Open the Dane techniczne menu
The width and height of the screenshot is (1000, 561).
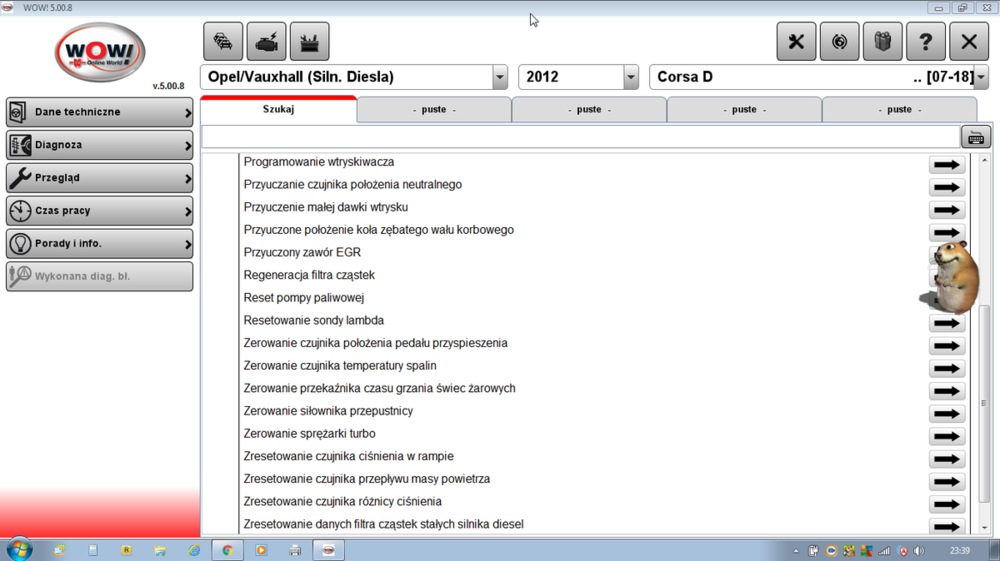click(99, 112)
